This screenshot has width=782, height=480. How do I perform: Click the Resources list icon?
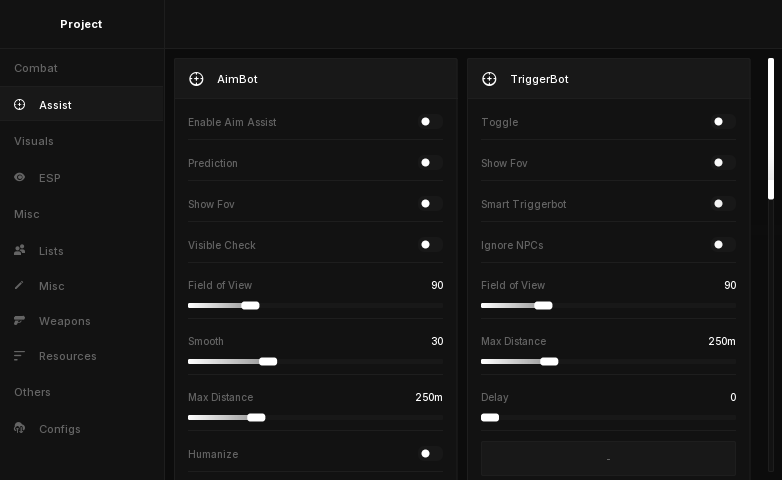pyautogui.click(x=20, y=356)
